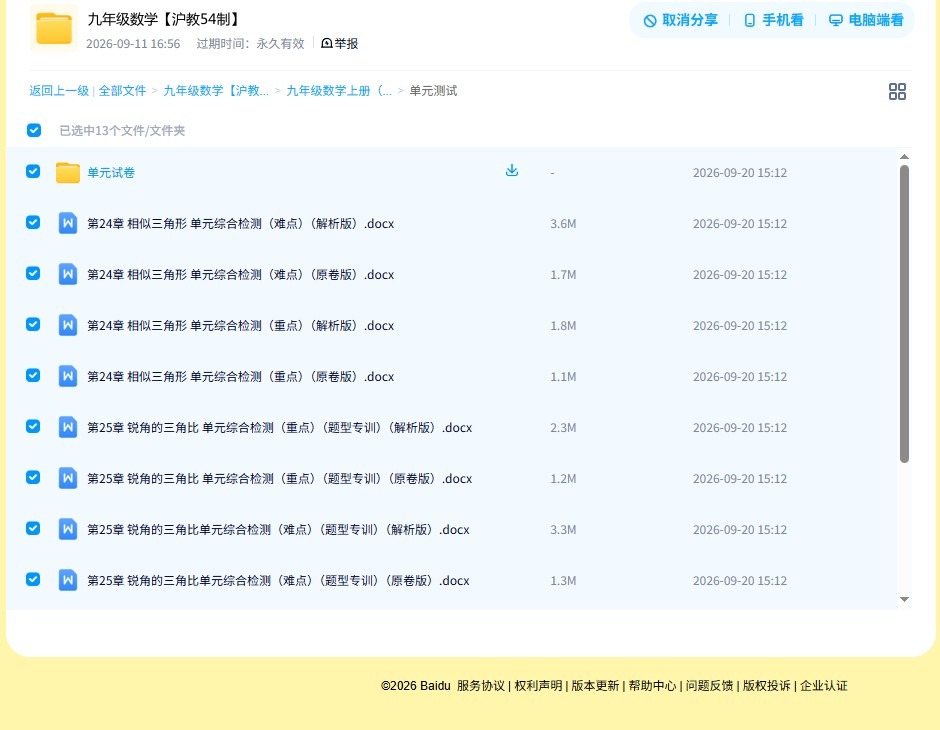Uncheck 第24章 重点 原卷版 checkbox

pyautogui.click(x=33, y=375)
